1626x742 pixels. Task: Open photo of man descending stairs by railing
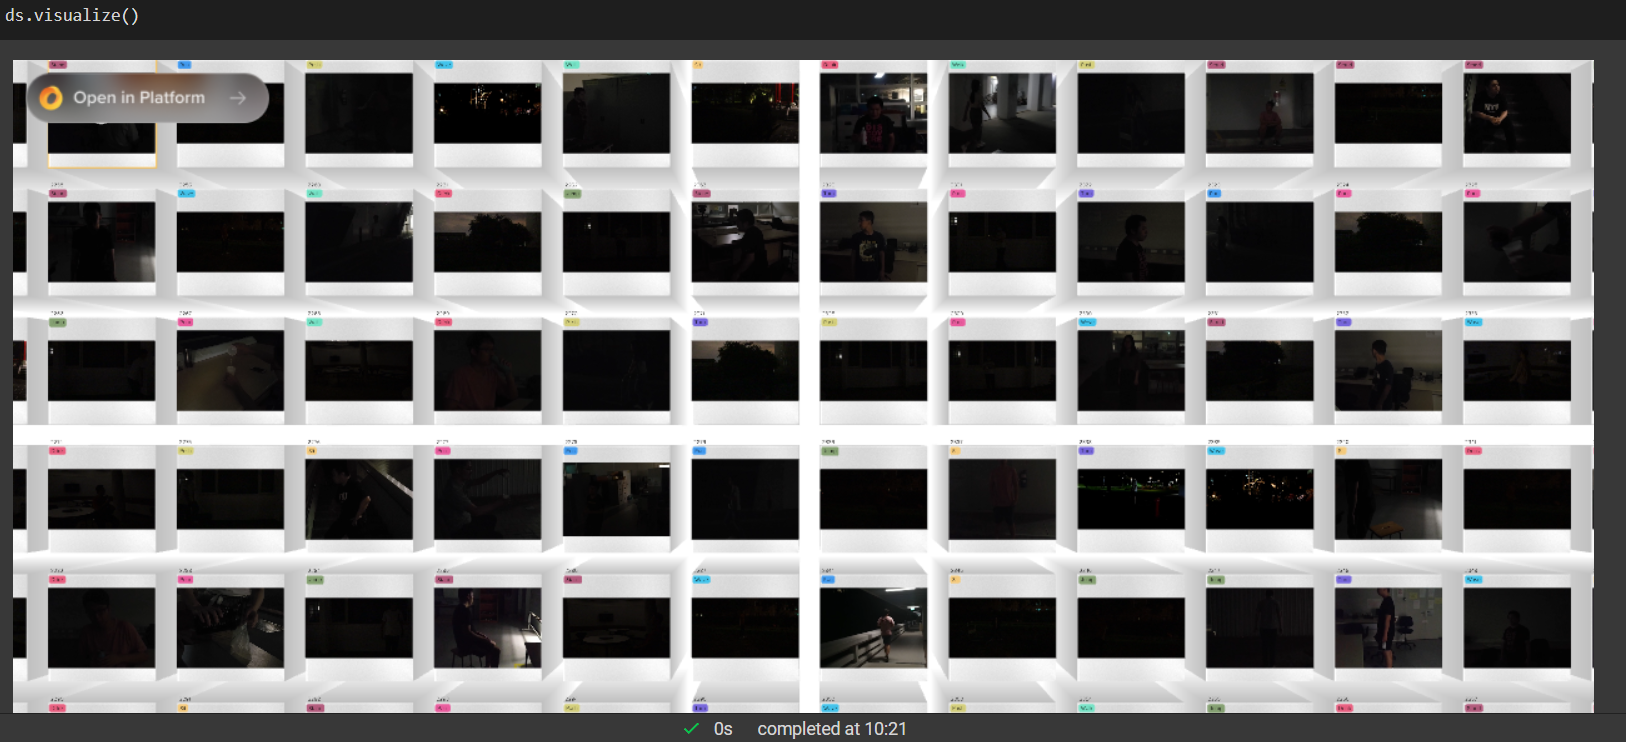click(359, 499)
